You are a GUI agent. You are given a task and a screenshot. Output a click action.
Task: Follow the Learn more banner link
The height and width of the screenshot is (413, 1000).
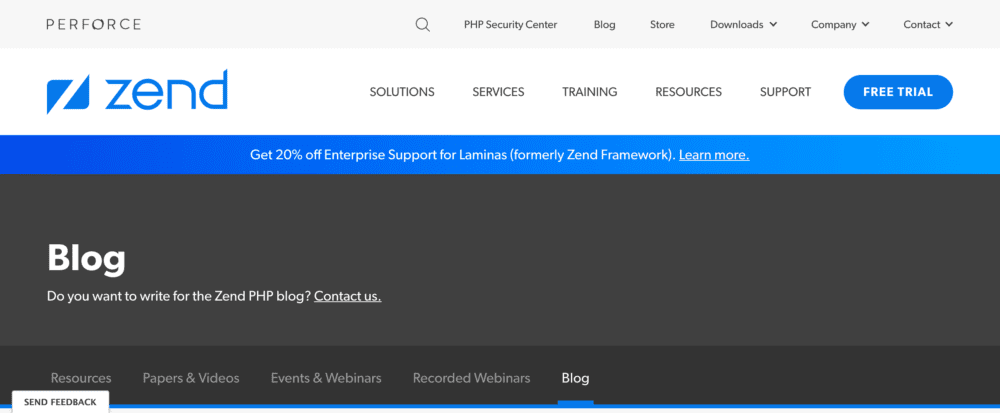coord(713,155)
